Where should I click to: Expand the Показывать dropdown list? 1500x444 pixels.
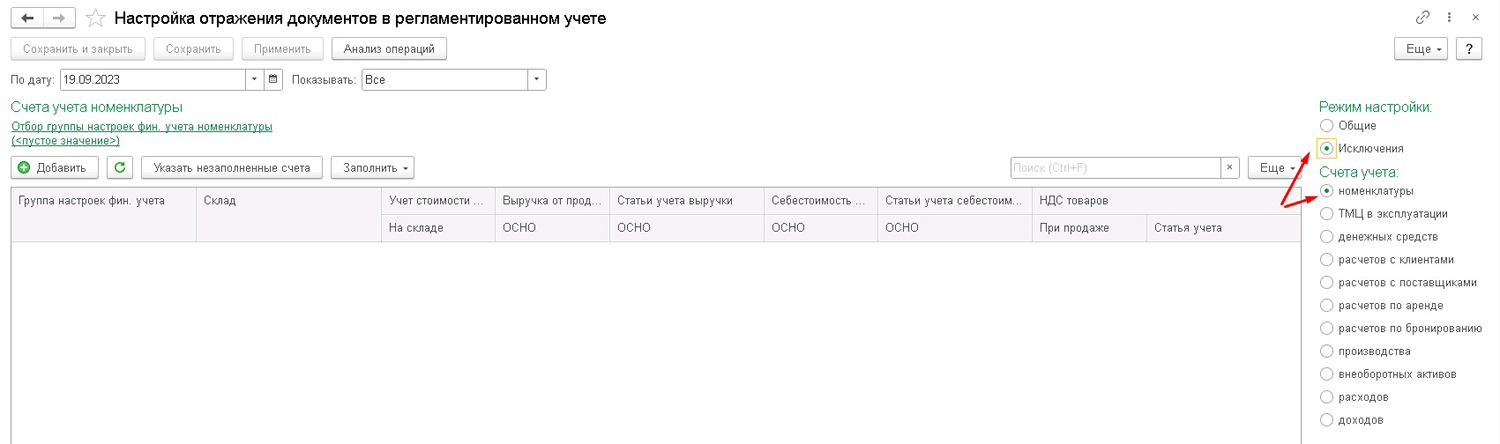tap(537, 79)
